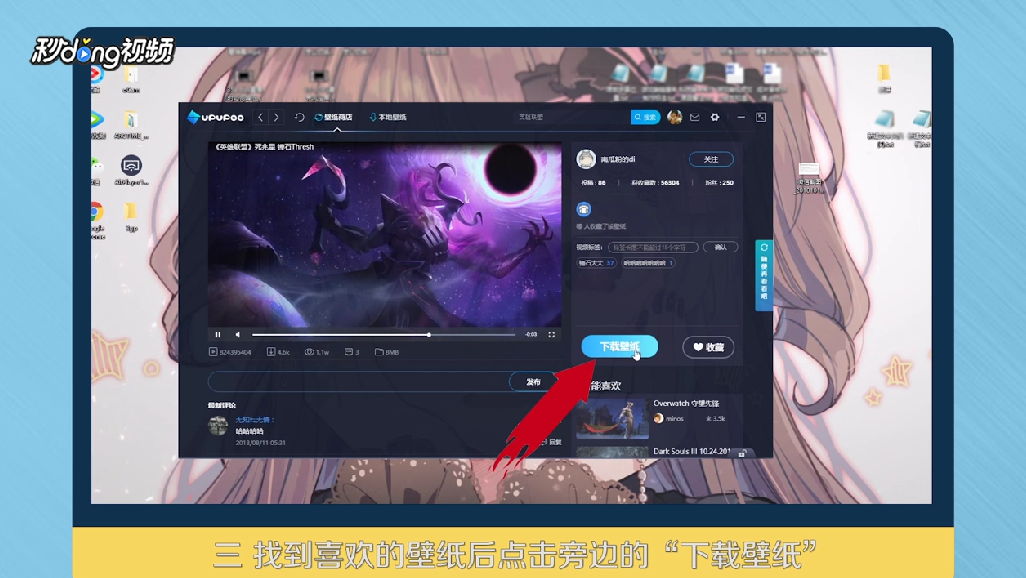Image resolution: width=1026 pixels, height=578 pixels.
Task: Click the uploader's name beside avatar
Action: pos(618,159)
